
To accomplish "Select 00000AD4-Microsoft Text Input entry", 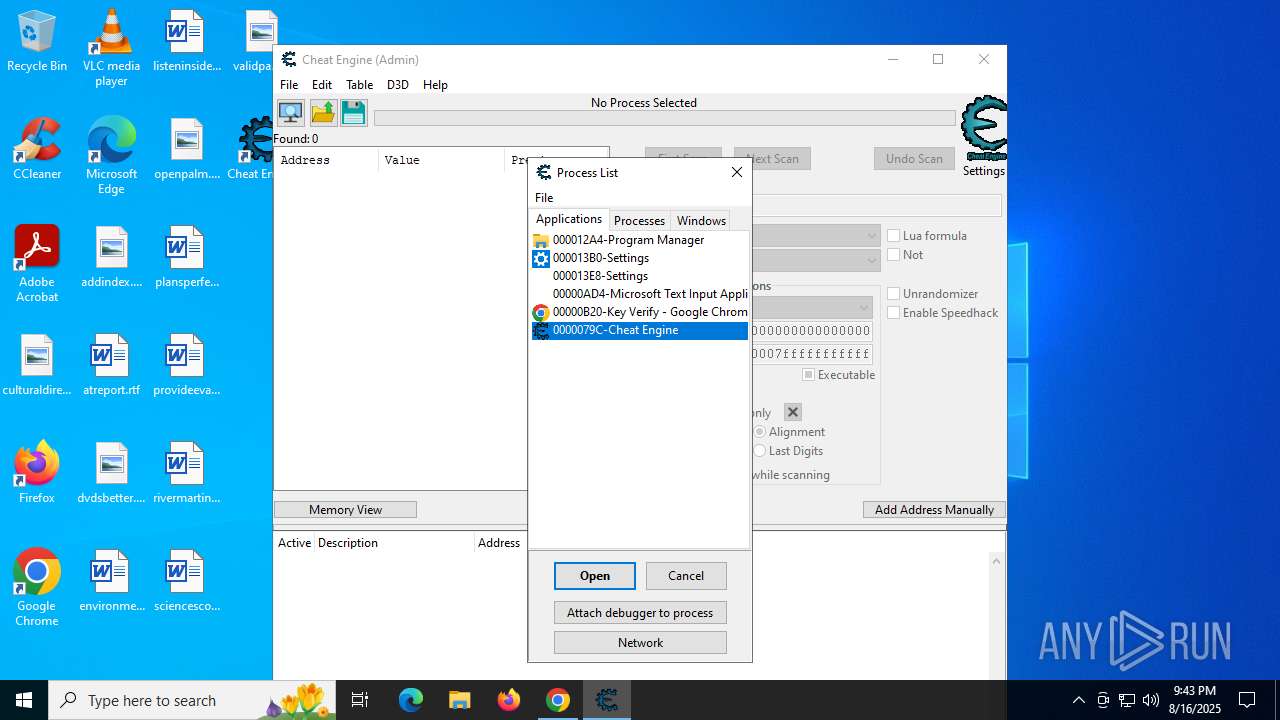I will point(640,294).
